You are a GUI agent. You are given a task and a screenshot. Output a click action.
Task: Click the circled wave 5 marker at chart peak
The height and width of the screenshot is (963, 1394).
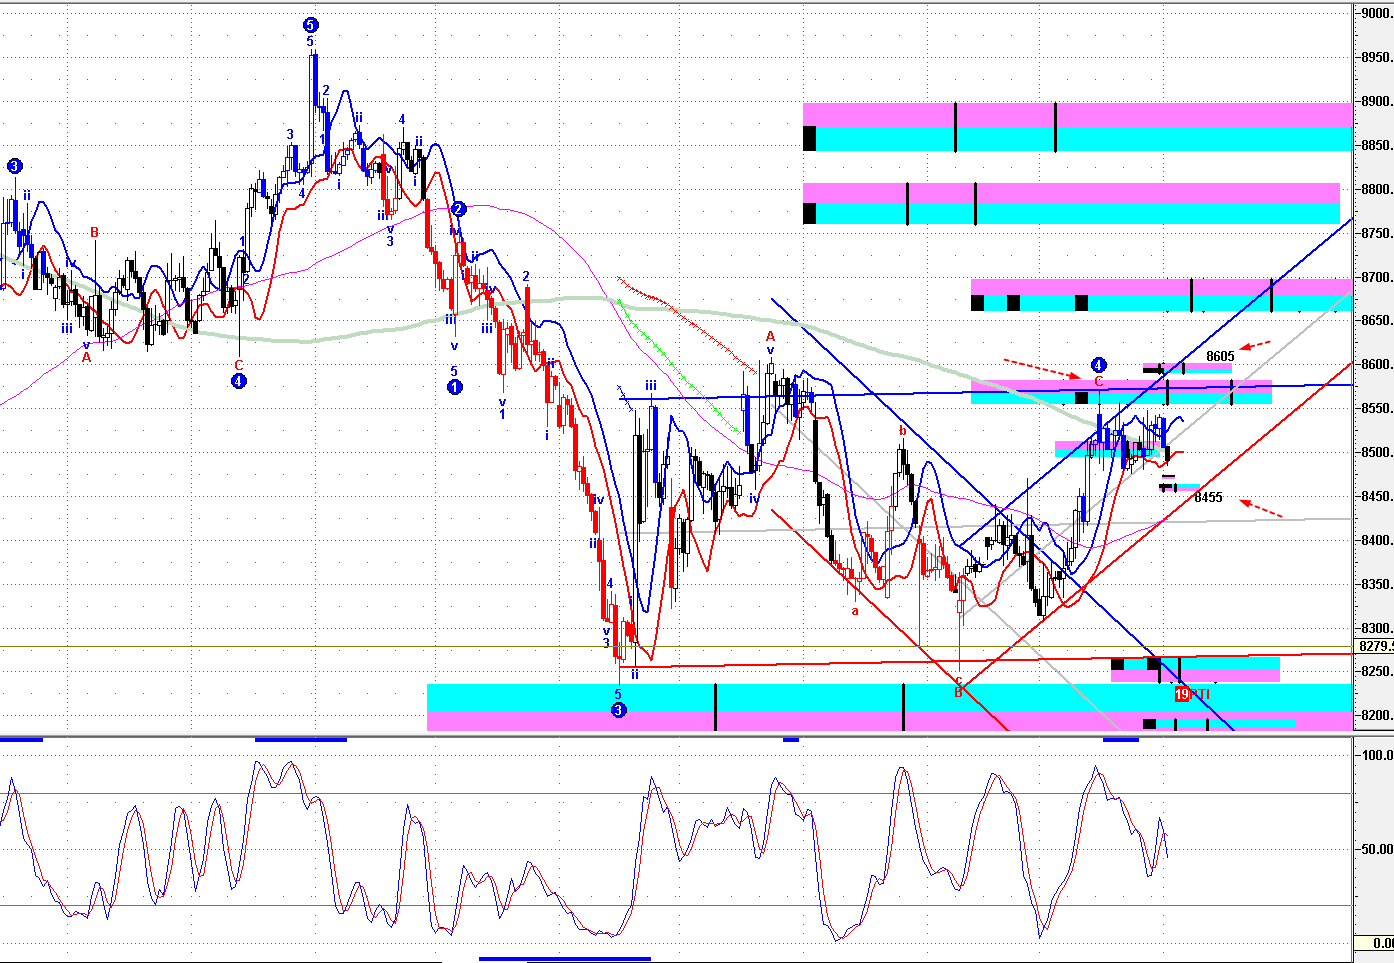tap(311, 25)
